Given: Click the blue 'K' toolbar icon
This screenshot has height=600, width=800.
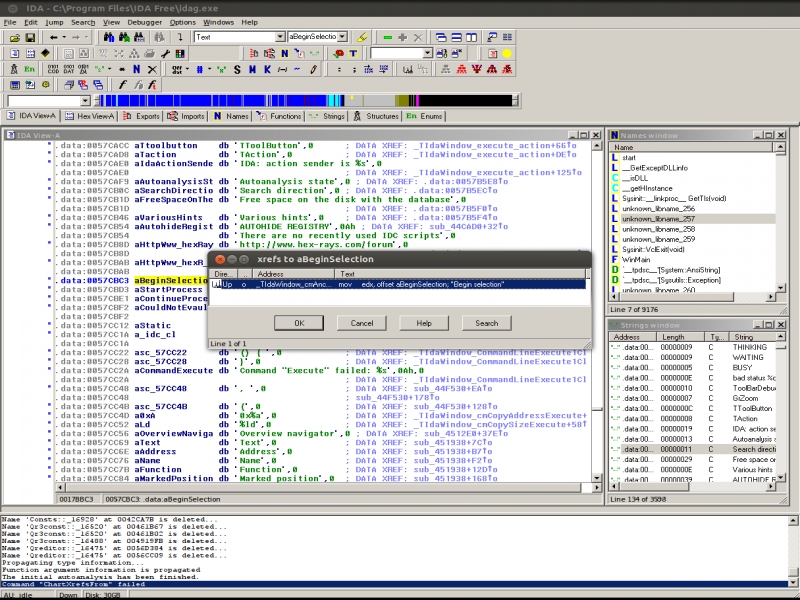Looking at the screenshot, I should [x=267, y=69].
